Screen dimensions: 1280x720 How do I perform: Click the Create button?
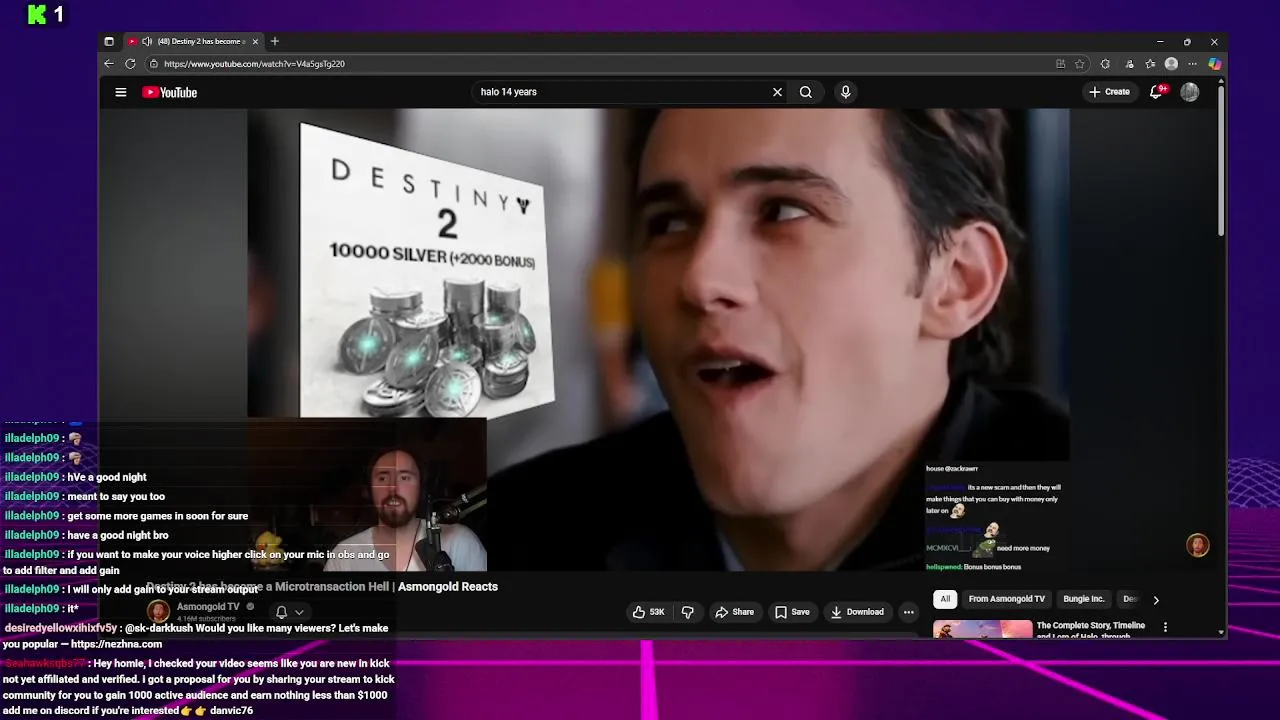click(x=1110, y=92)
